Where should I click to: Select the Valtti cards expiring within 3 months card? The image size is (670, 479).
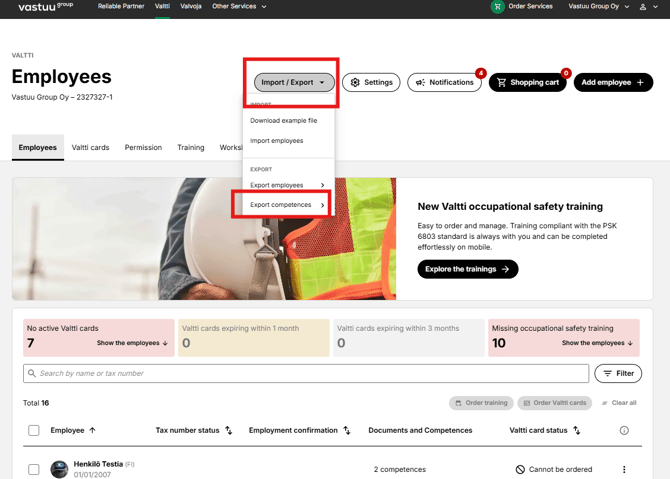(x=408, y=338)
